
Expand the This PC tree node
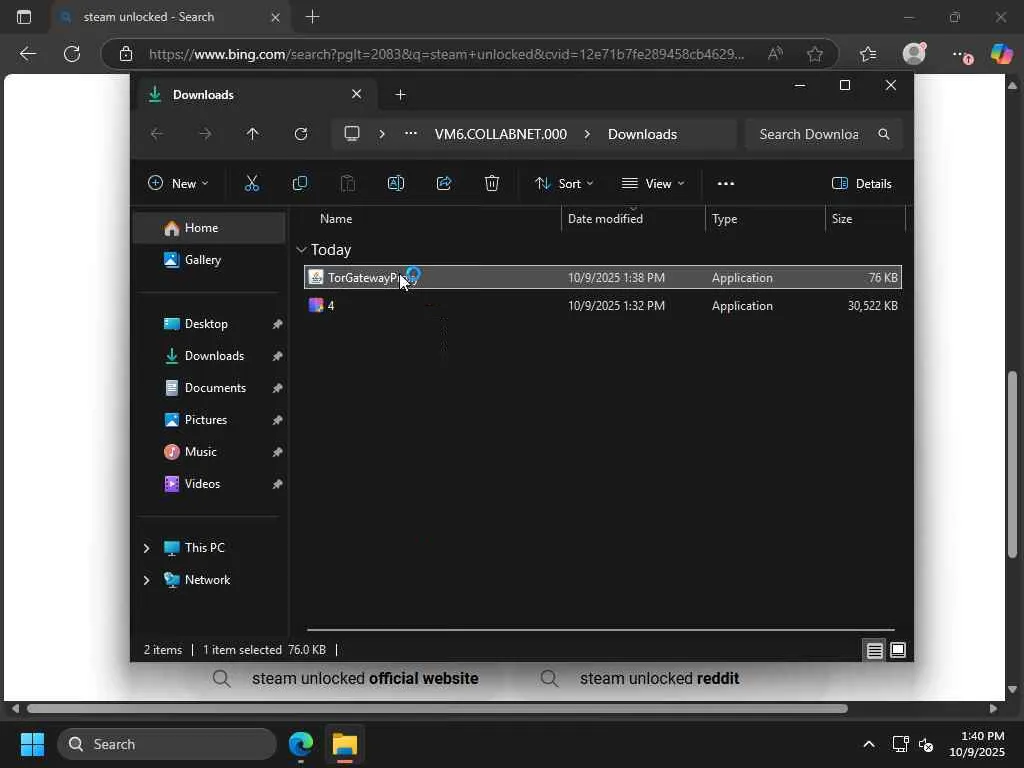(x=146, y=548)
